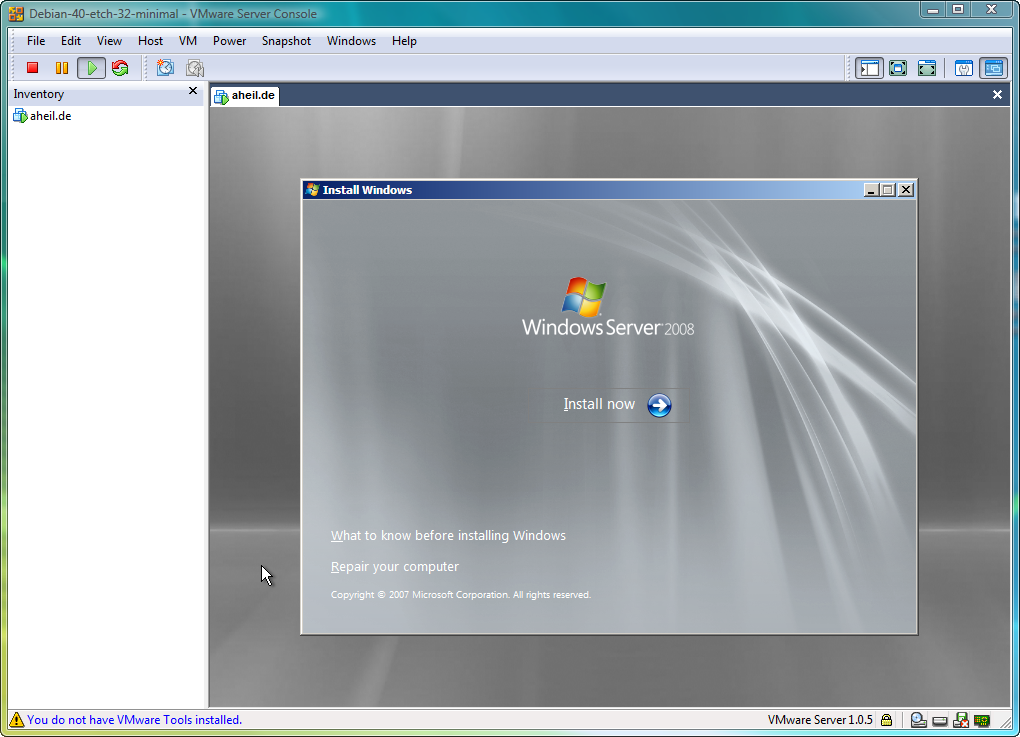1020x737 pixels.
Task: Open the File menu
Action: point(36,41)
